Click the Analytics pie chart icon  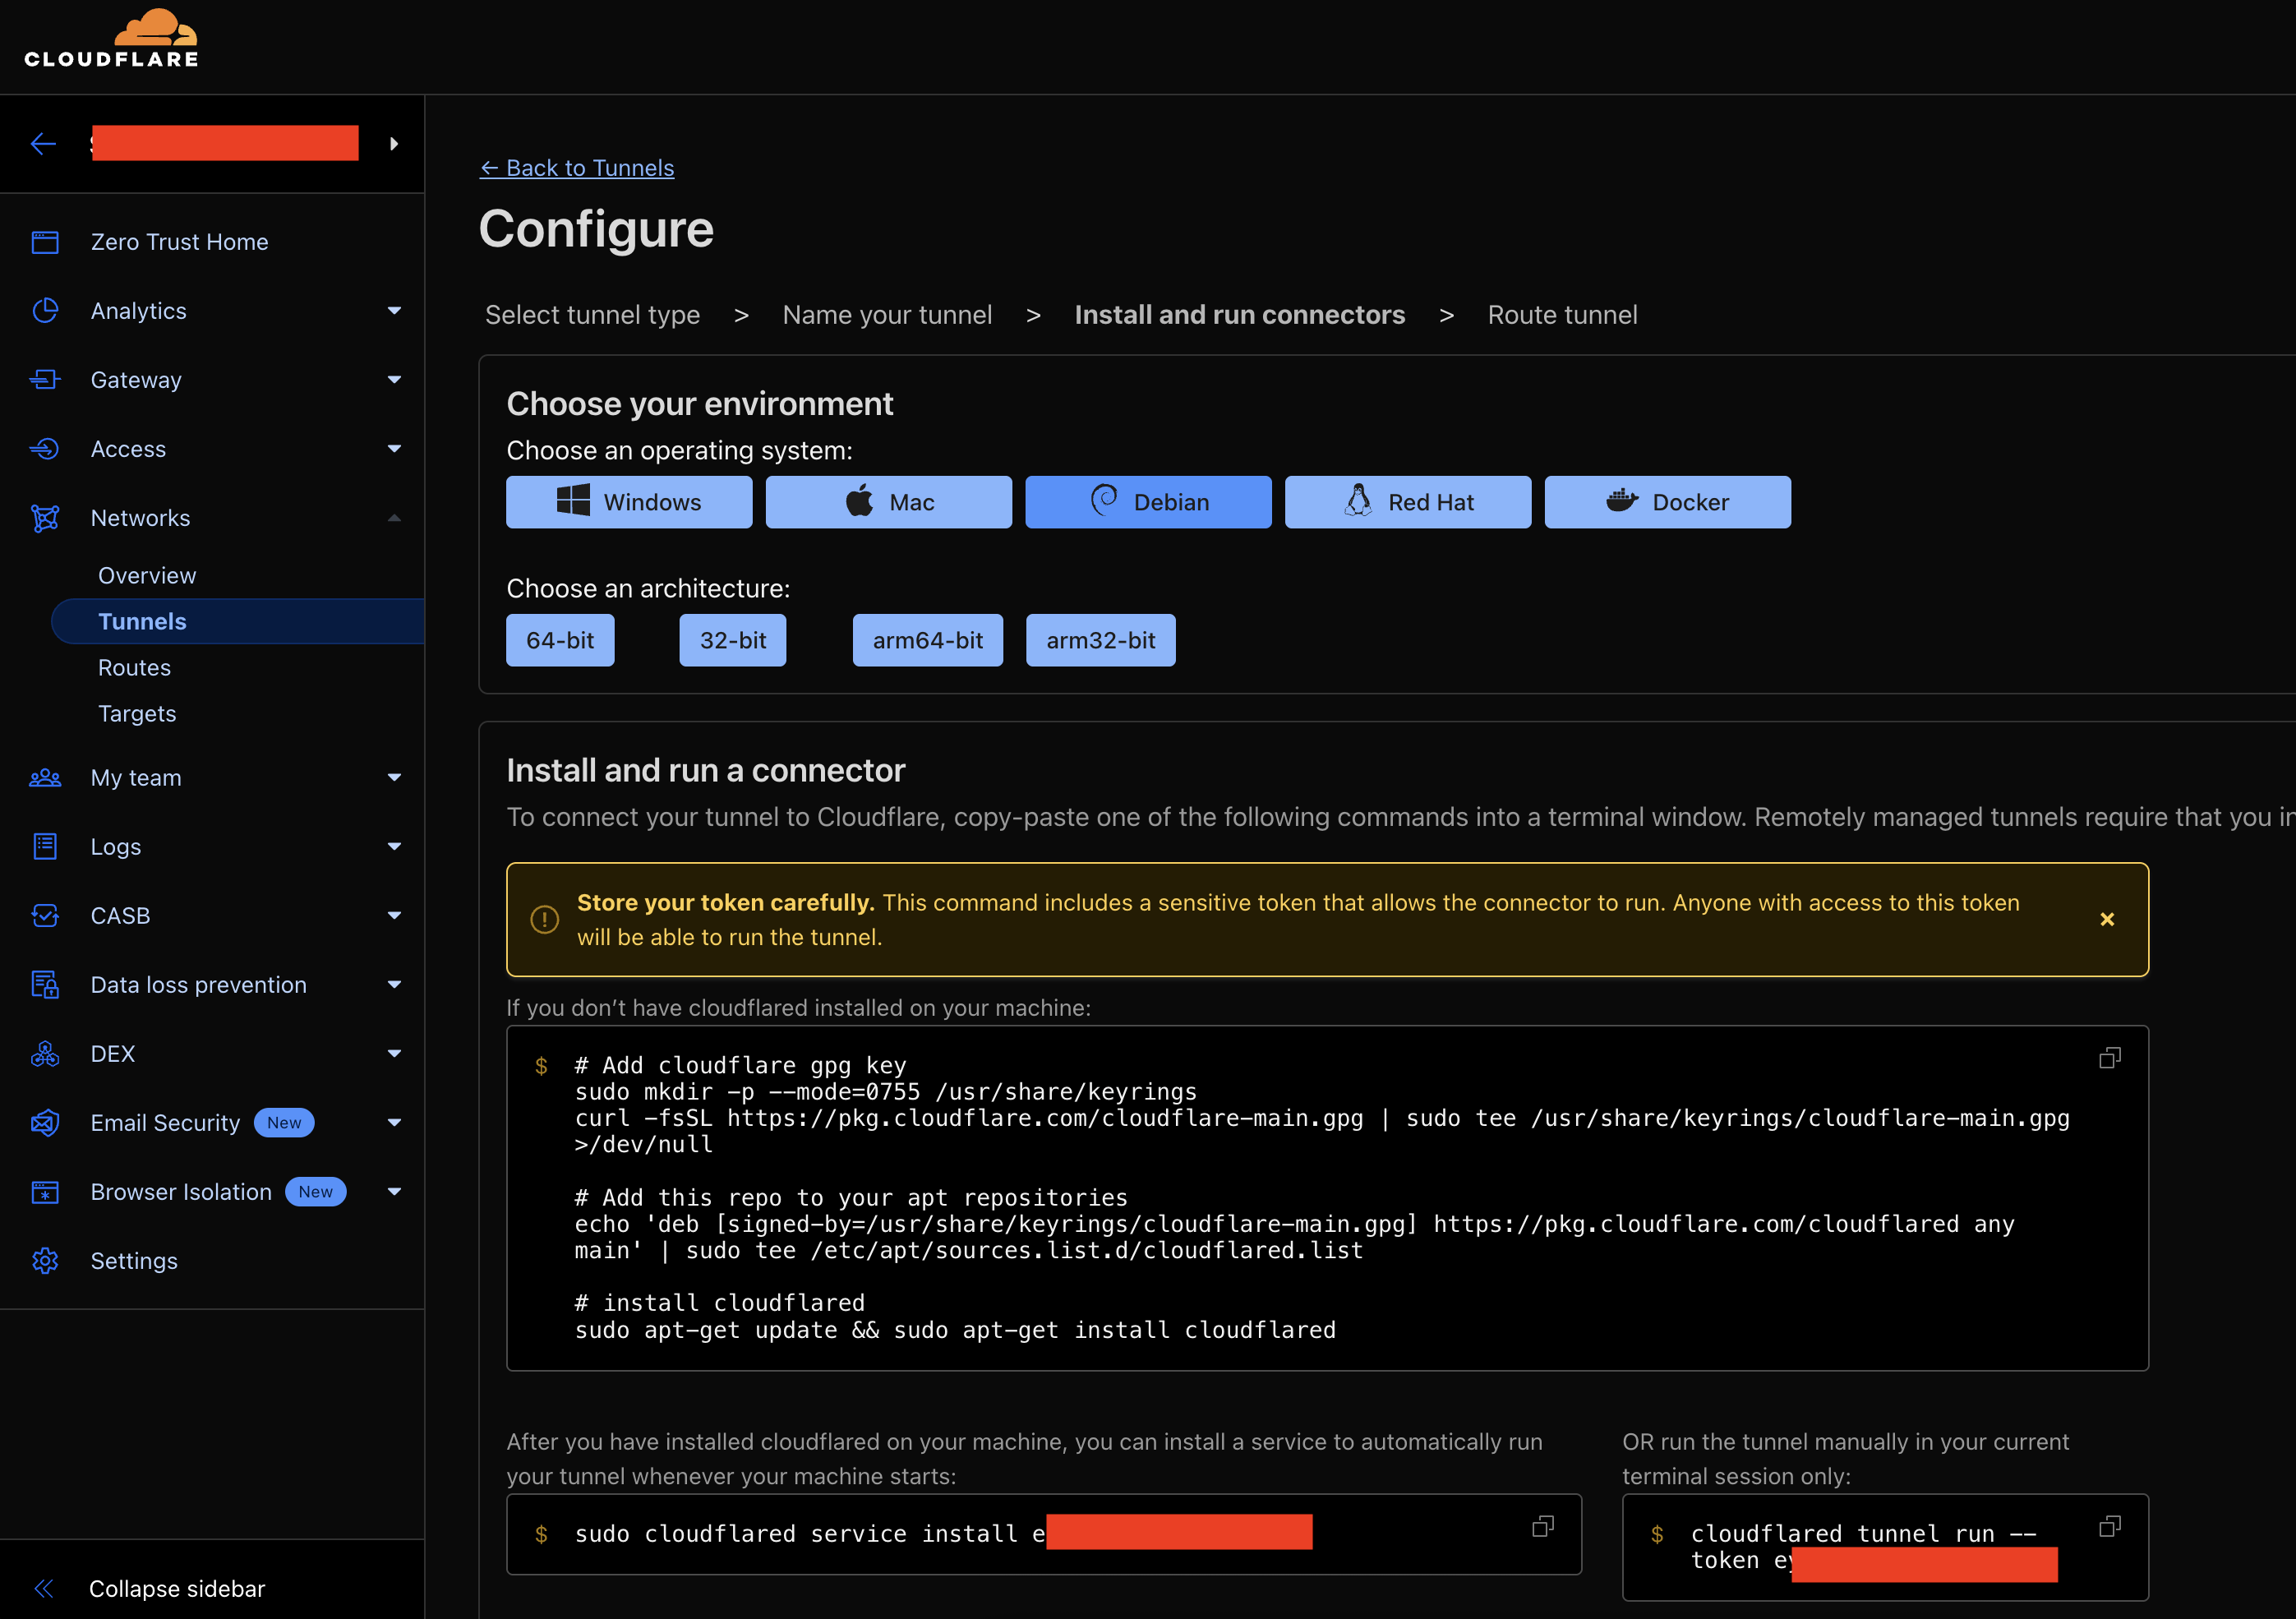[x=45, y=311]
